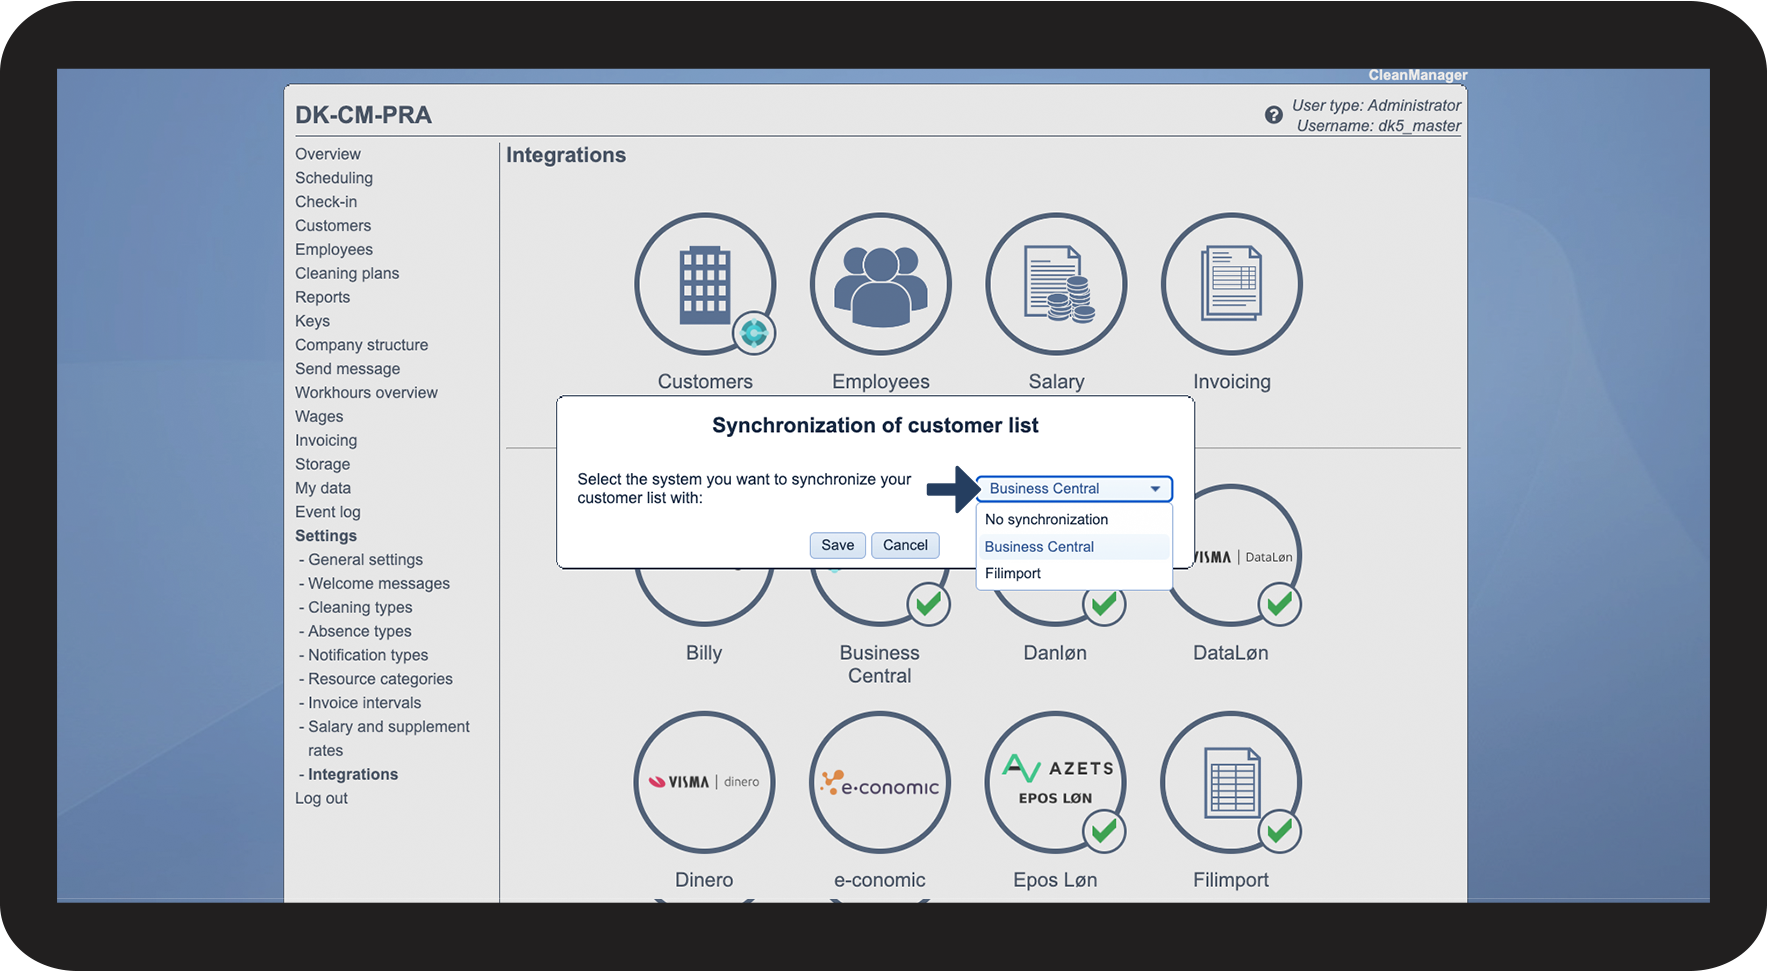Open the Event log
1767x971 pixels.
(328, 512)
